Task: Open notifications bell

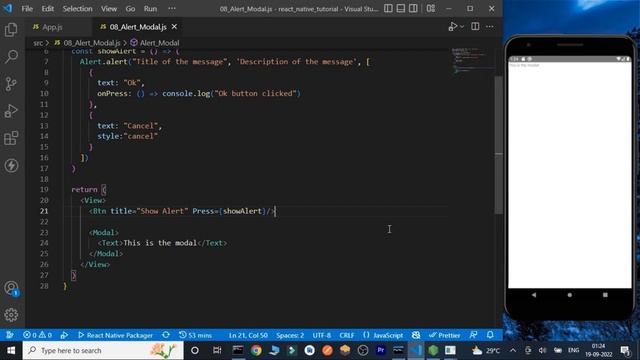Action: [490, 335]
